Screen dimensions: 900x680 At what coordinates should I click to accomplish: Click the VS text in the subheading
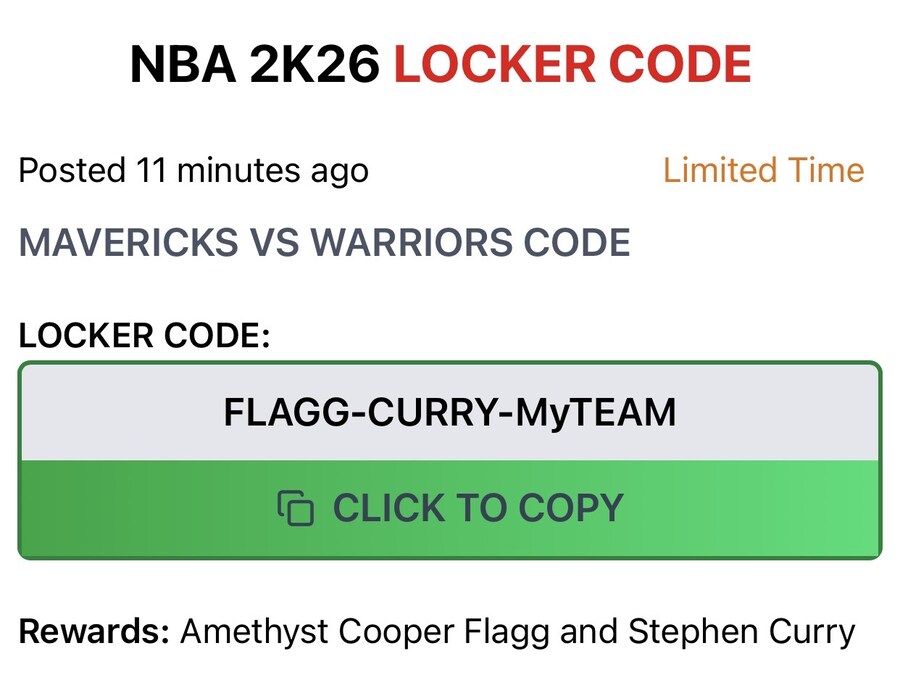(x=272, y=243)
